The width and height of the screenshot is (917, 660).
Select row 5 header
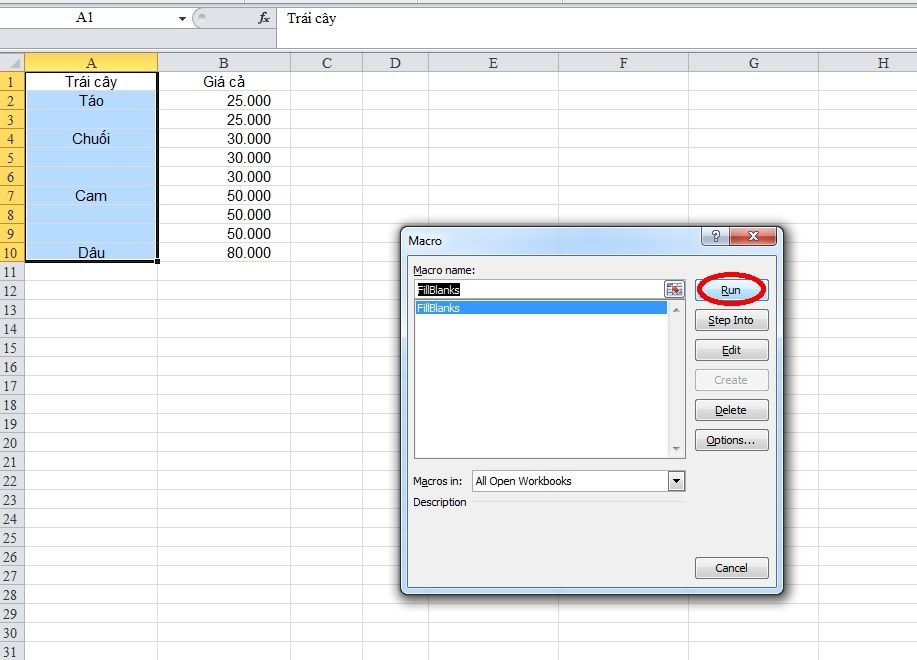[x=12, y=158]
